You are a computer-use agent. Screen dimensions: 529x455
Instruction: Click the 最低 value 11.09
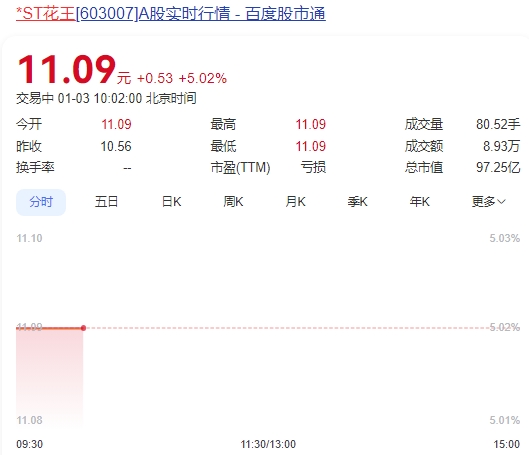click(x=311, y=146)
